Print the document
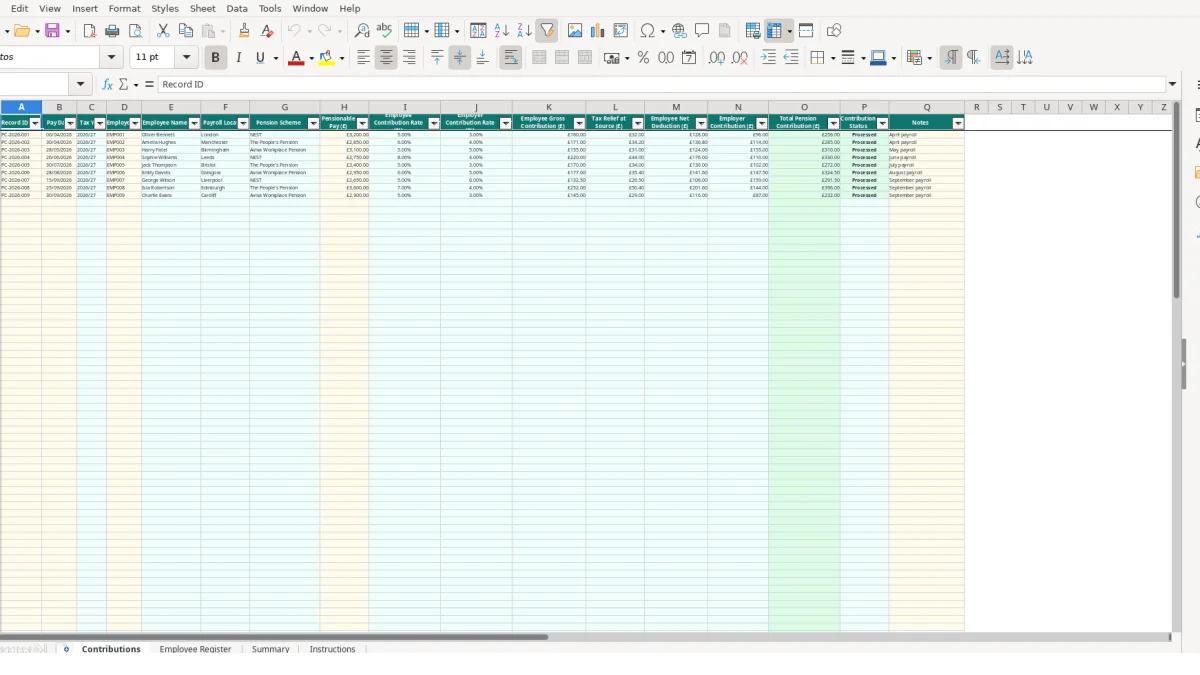 [x=112, y=31]
